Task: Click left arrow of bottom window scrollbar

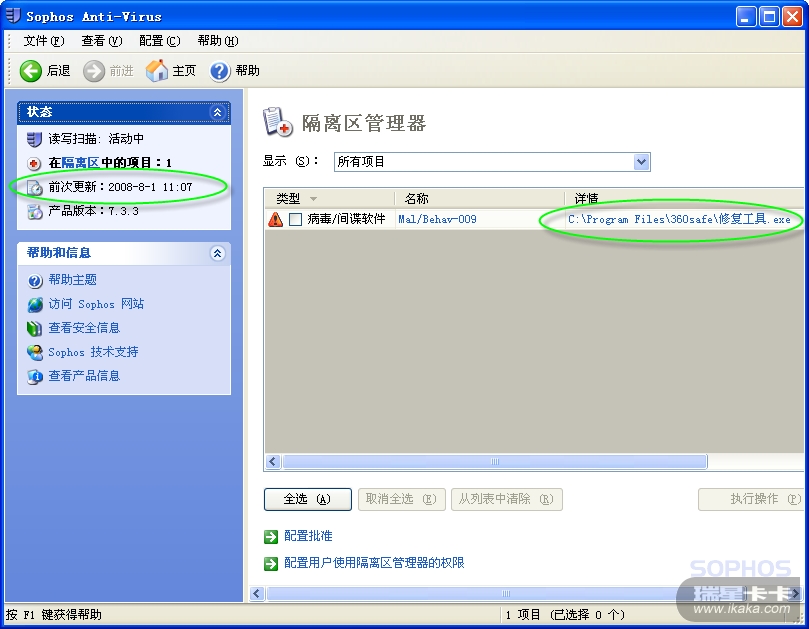Action: point(257,593)
